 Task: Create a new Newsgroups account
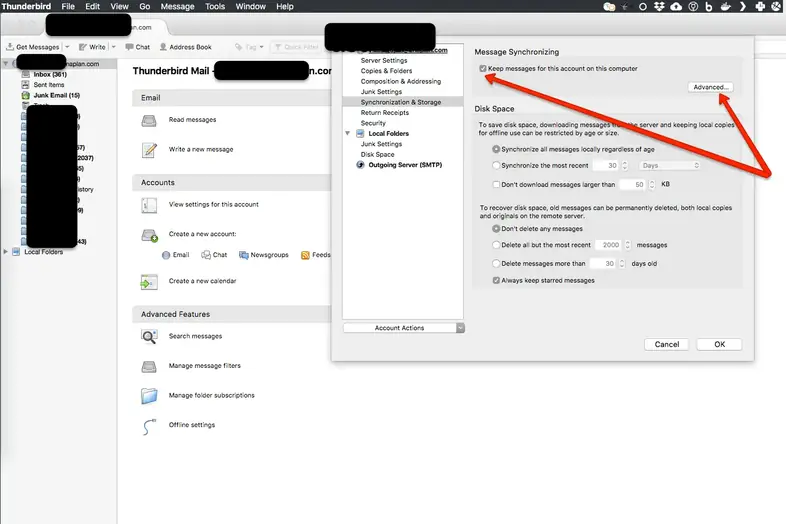coord(264,255)
